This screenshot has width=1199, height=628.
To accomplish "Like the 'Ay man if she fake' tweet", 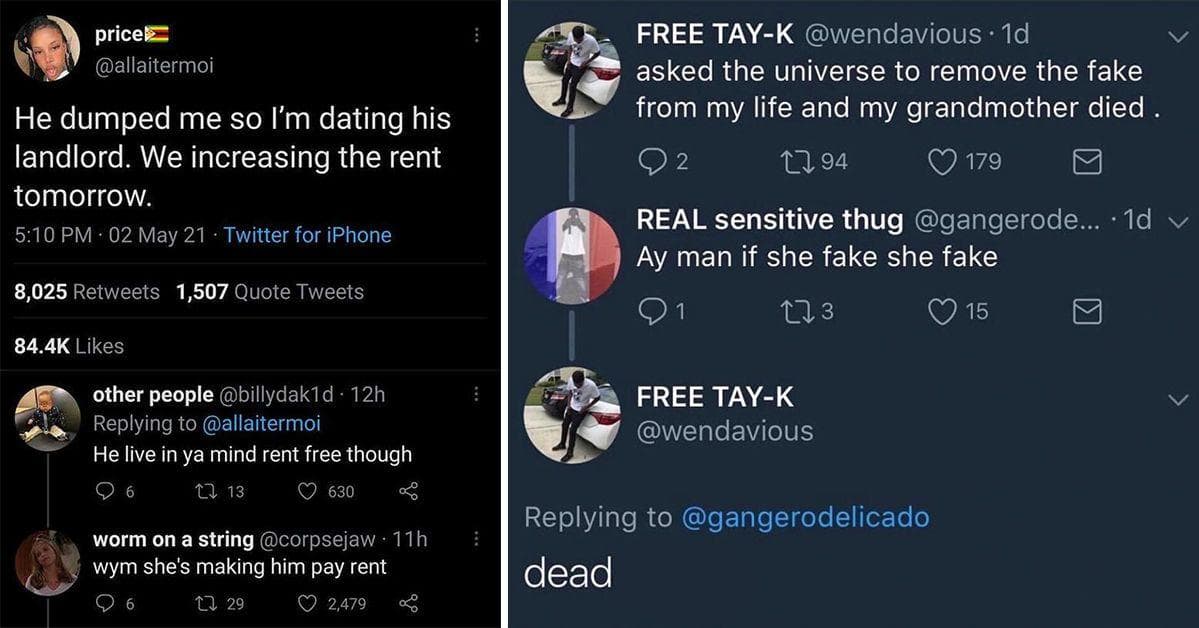I will click(x=943, y=311).
